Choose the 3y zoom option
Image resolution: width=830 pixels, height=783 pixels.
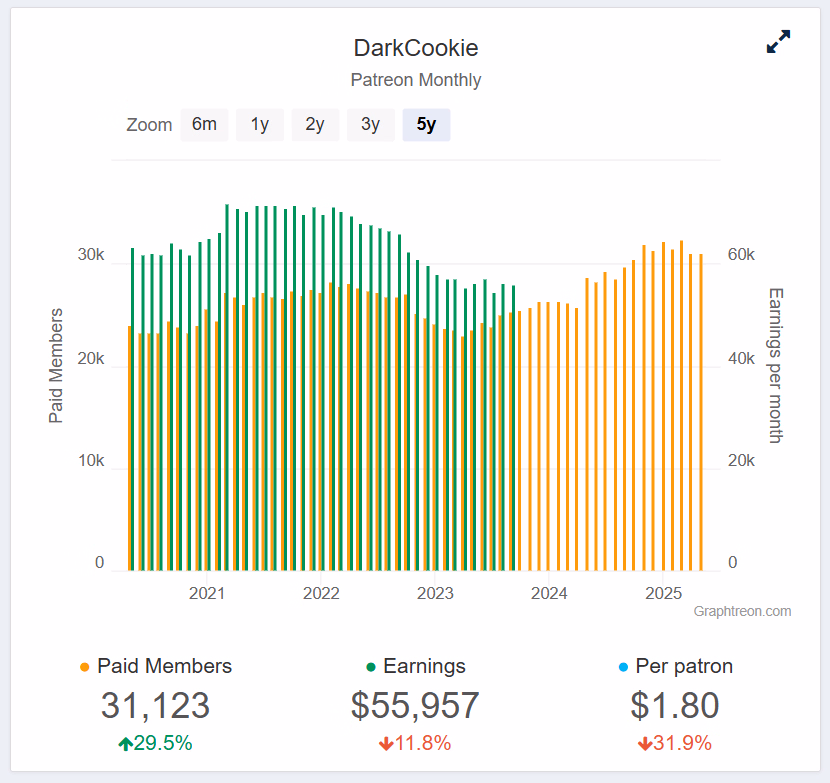click(371, 125)
